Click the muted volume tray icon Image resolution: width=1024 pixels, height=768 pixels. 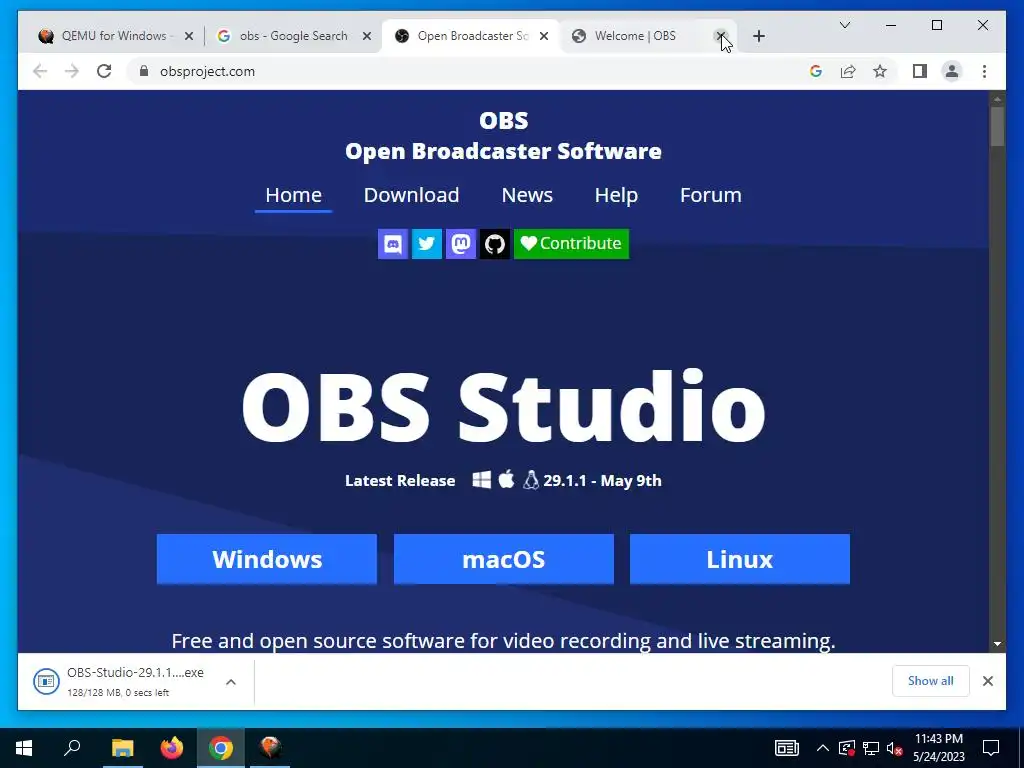(895, 748)
